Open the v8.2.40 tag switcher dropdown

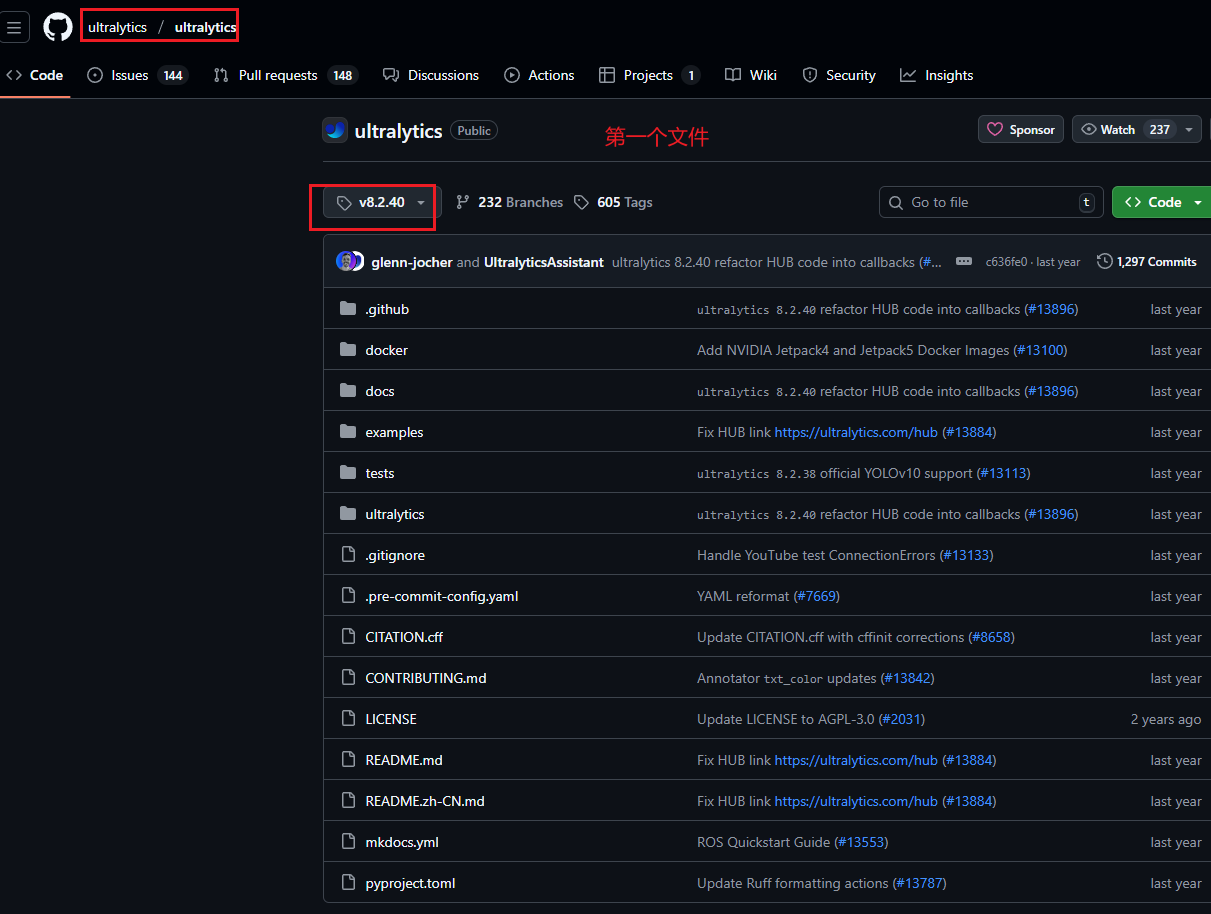[x=382, y=202]
